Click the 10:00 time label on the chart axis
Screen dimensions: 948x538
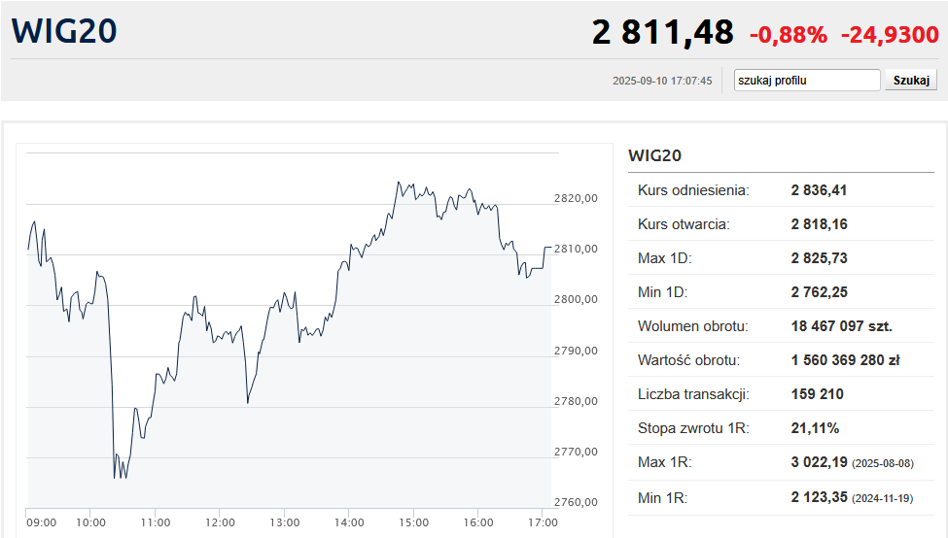coord(91,522)
